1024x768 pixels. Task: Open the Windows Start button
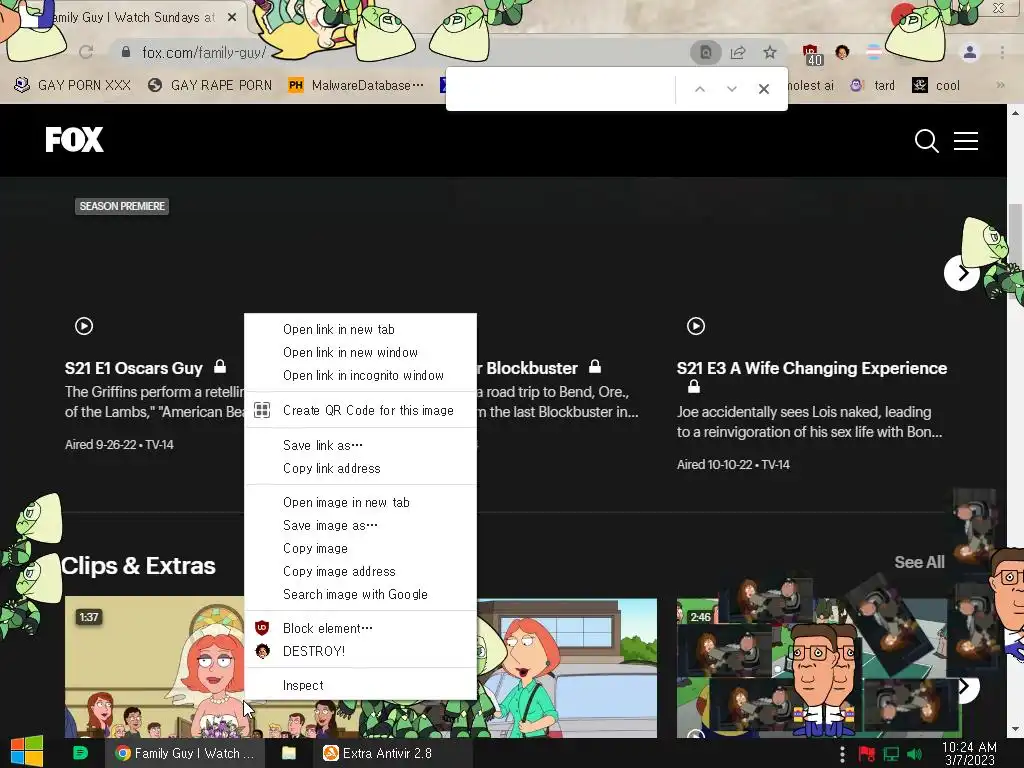coord(27,752)
